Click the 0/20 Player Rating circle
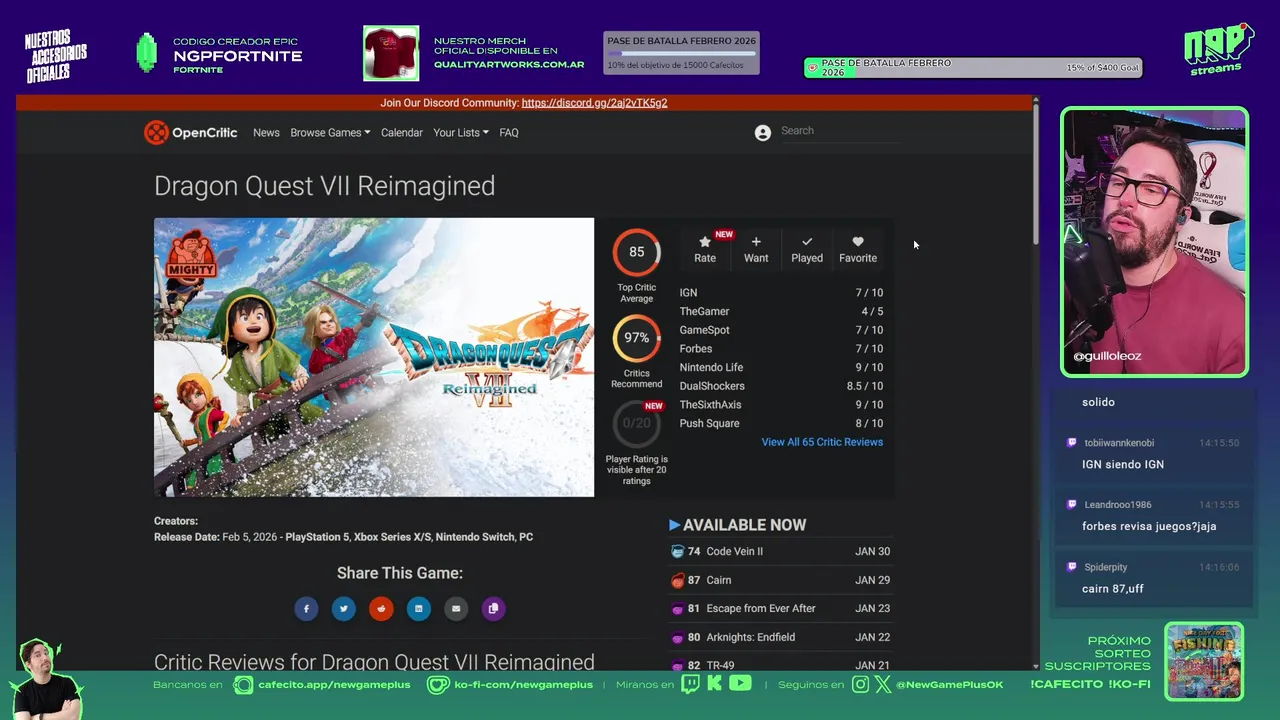This screenshot has width=1280, height=720. pyautogui.click(x=637, y=423)
